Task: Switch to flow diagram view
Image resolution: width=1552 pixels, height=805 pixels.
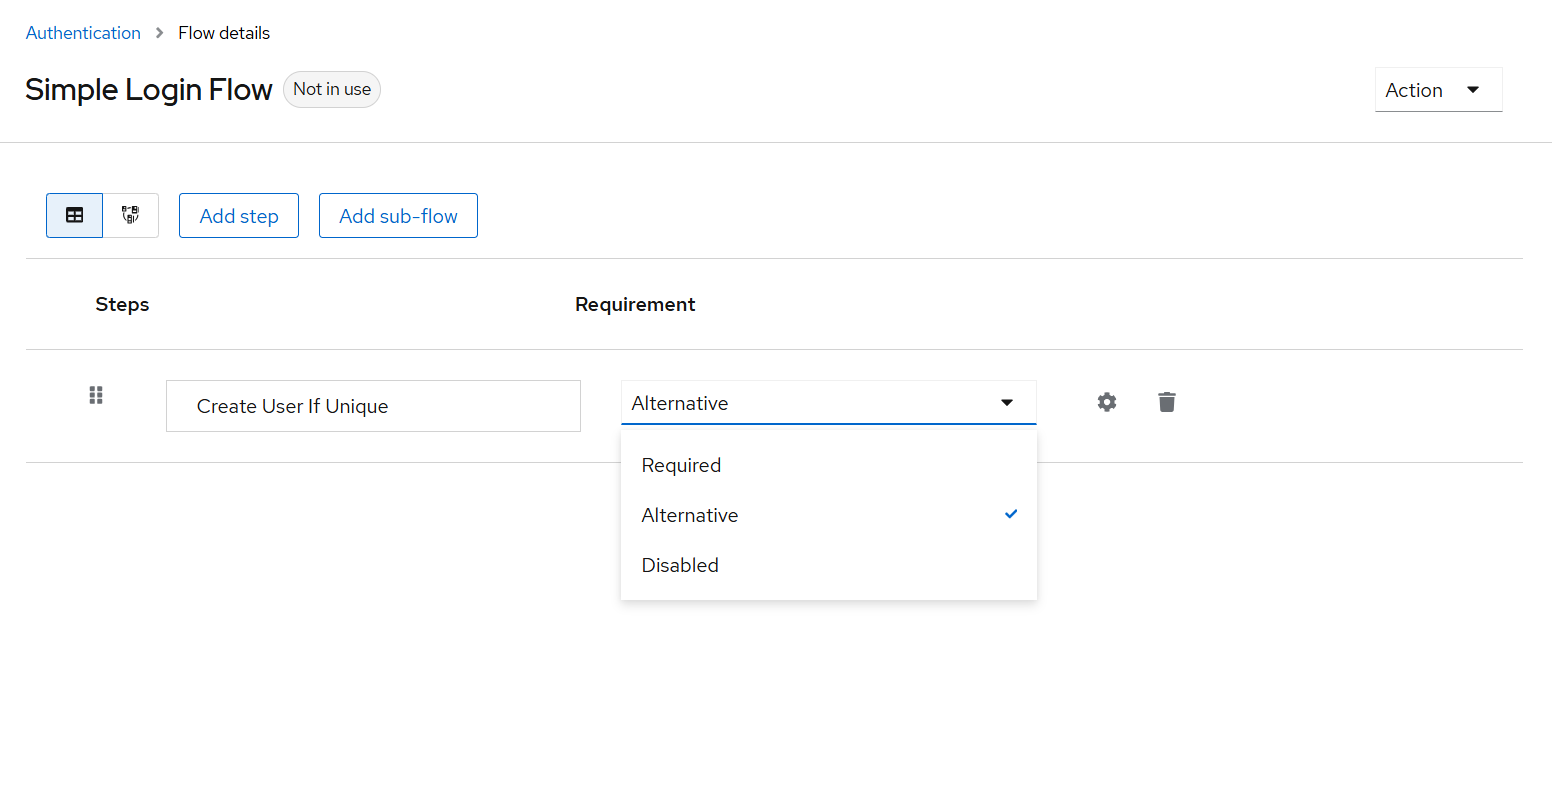Action: click(131, 215)
